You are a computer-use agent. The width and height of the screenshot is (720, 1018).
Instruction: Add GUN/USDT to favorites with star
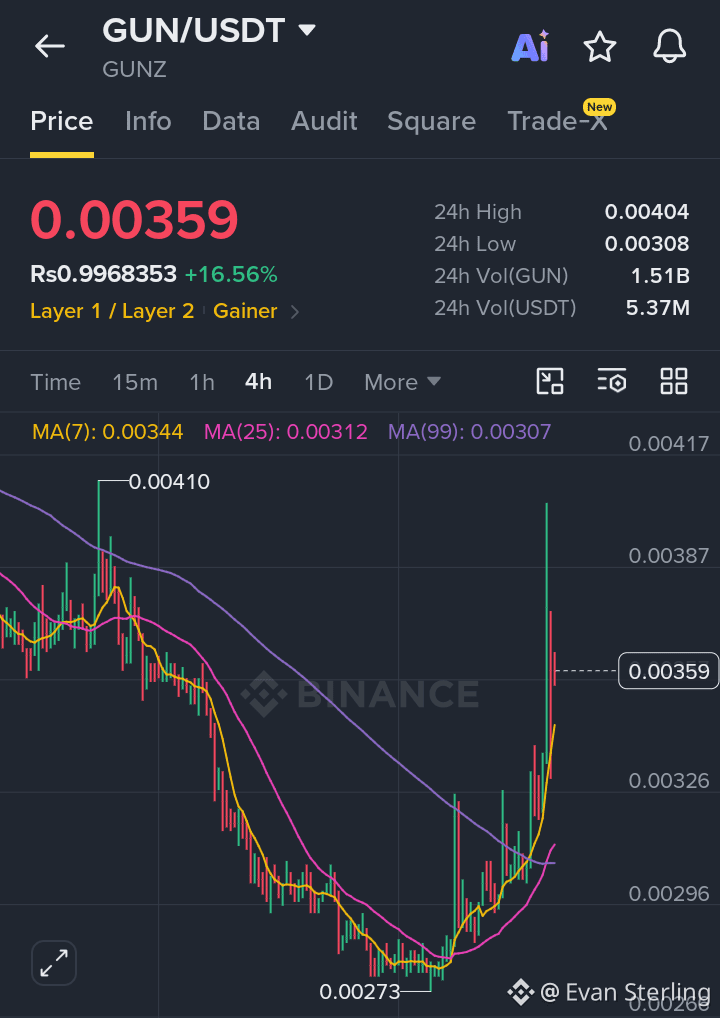point(599,47)
